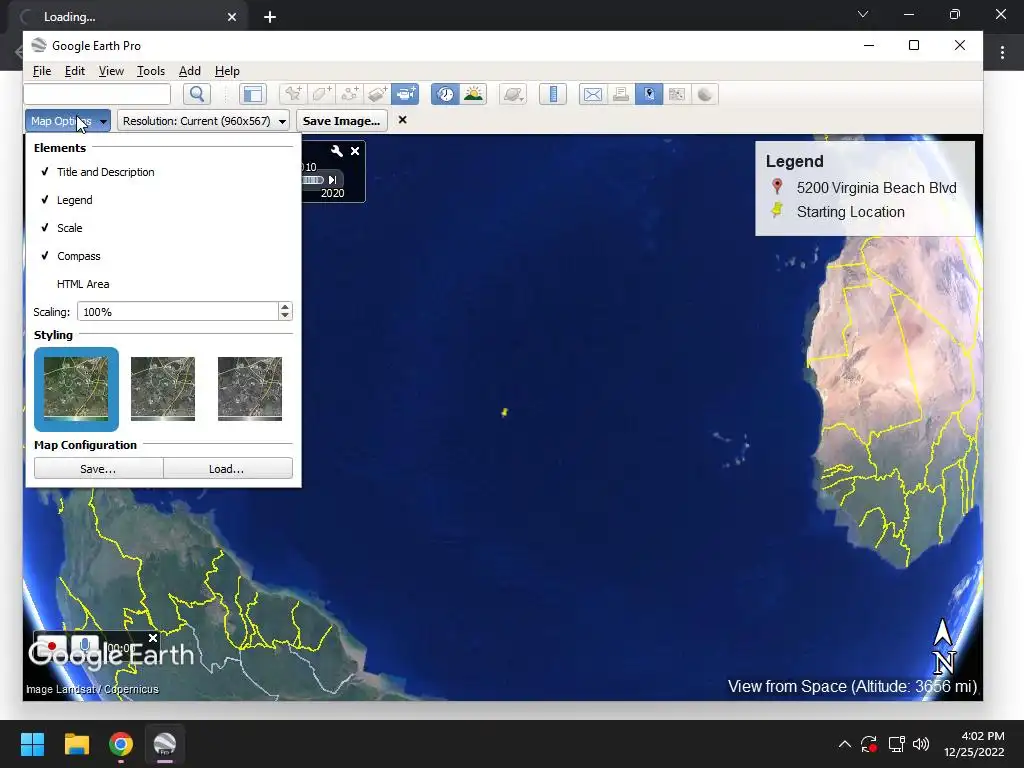Show hidden system tray icons
1024x768 pixels.
click(844, 744)
